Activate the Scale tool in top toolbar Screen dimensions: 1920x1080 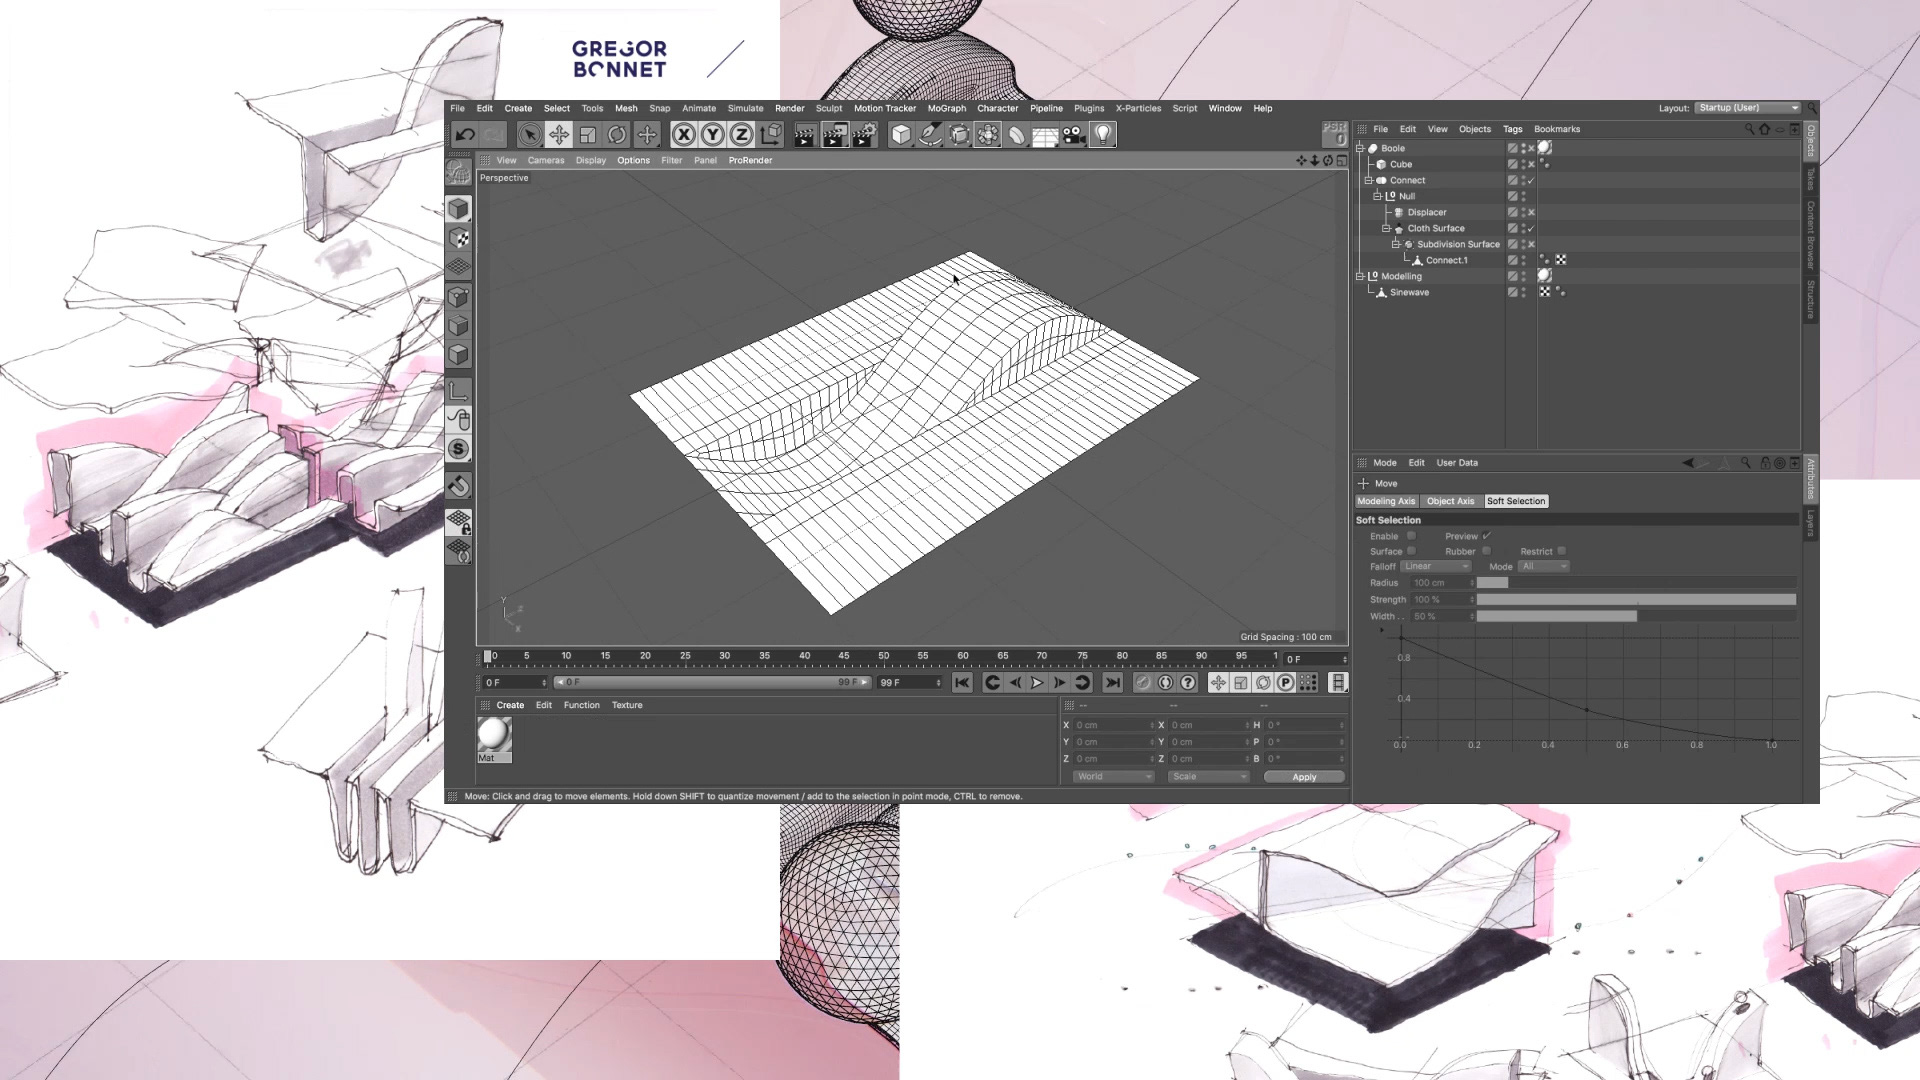pyautogui.click(x=588, y=135)
